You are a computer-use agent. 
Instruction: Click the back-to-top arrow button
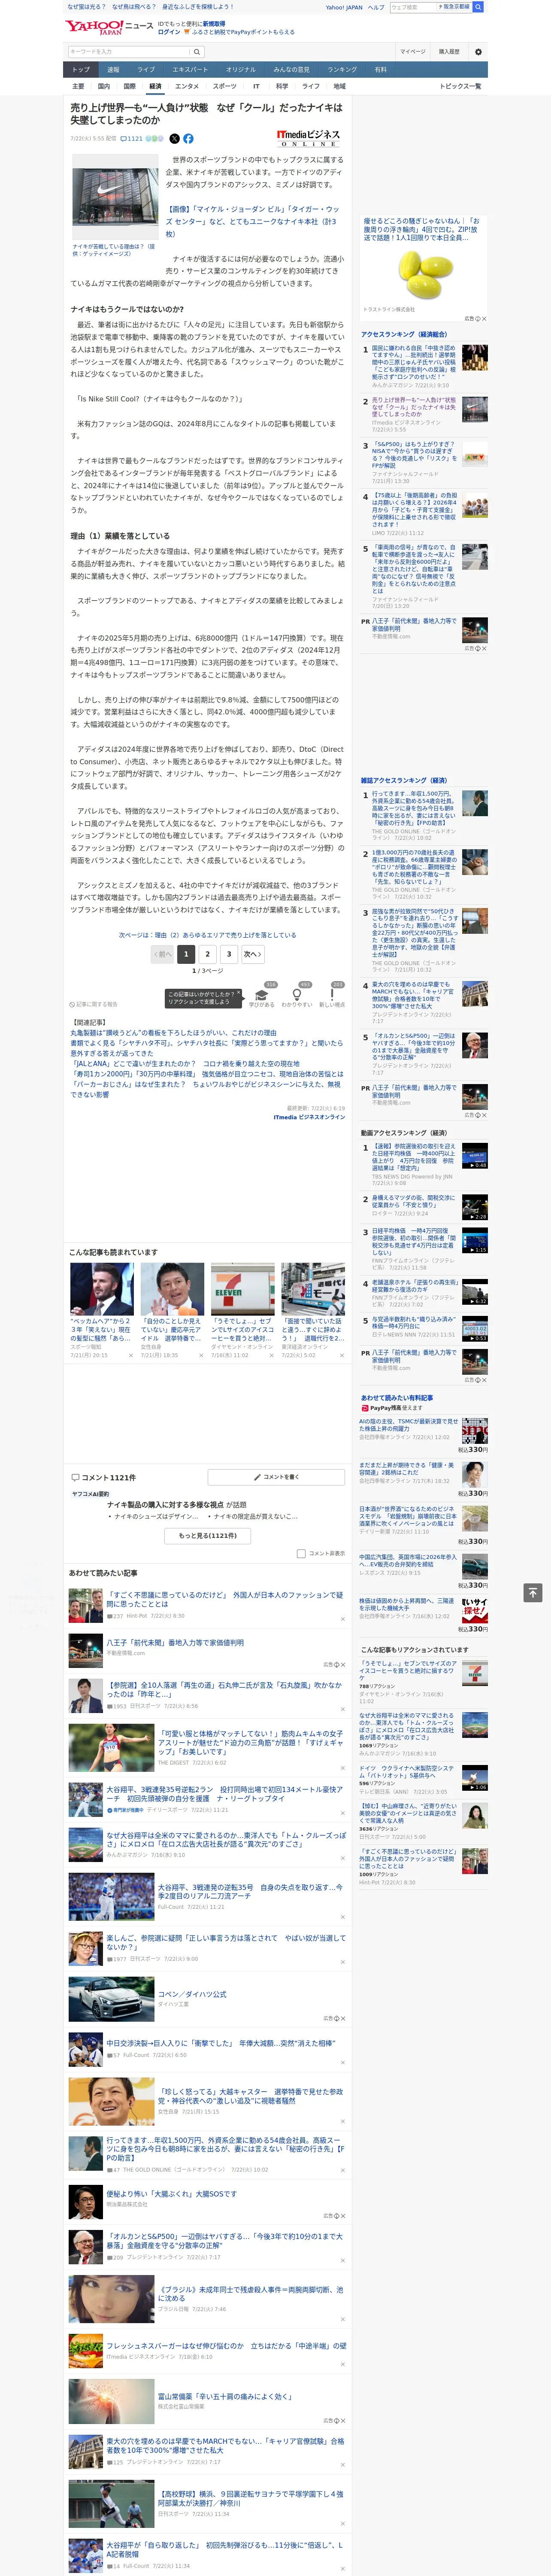(x=533, y=1592)
